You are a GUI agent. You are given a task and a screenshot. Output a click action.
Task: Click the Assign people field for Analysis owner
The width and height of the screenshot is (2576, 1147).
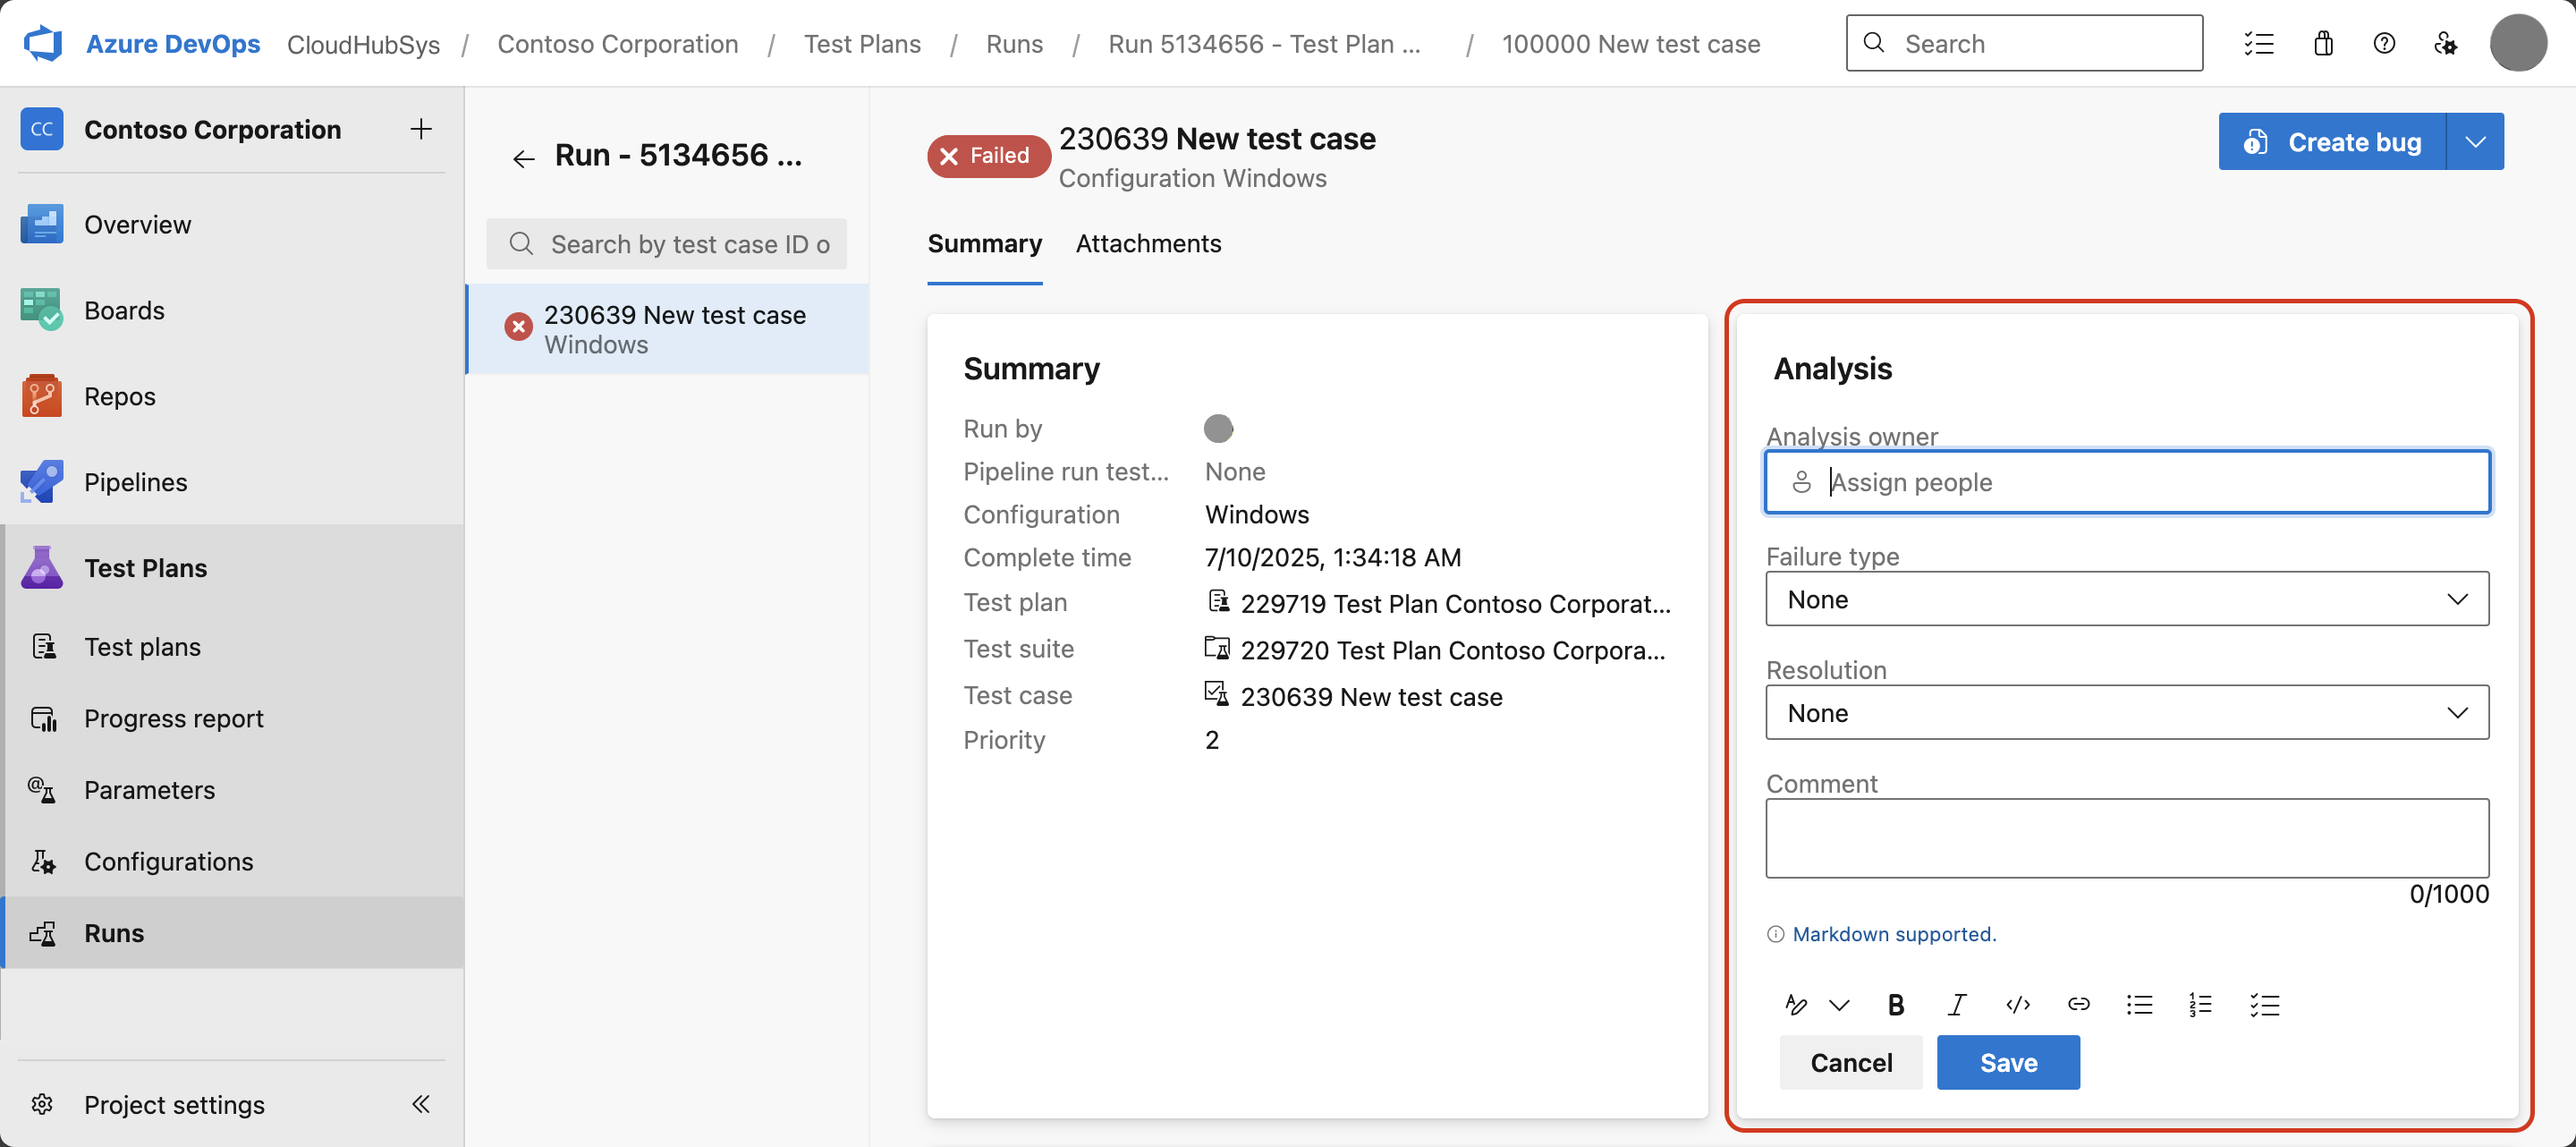(2127, 482)
